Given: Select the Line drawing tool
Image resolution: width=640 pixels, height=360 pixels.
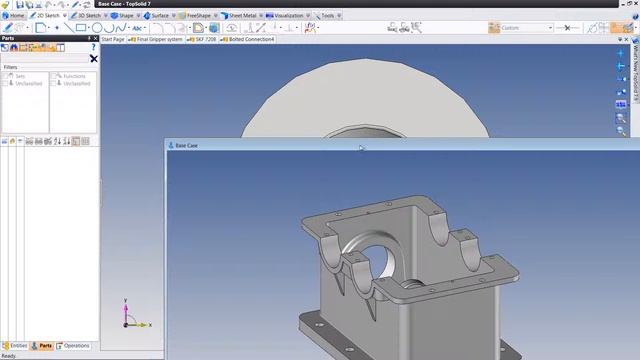Looking at the screenshot, I should (69, 28).
